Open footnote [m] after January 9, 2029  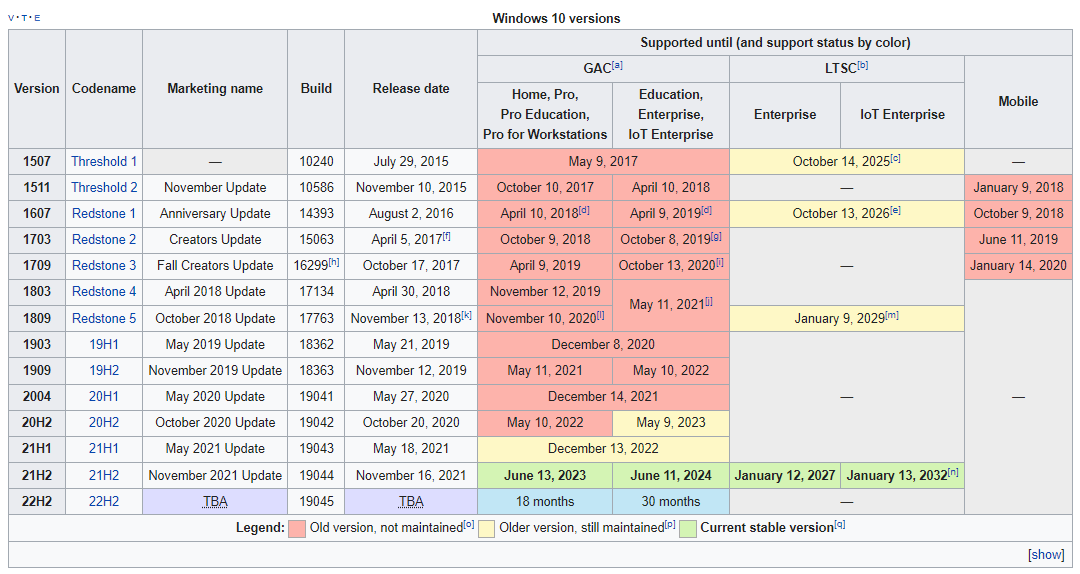coord(892,316)
